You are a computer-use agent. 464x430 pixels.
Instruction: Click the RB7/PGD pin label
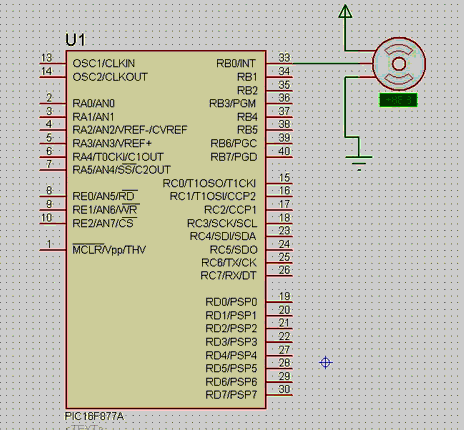234,157
